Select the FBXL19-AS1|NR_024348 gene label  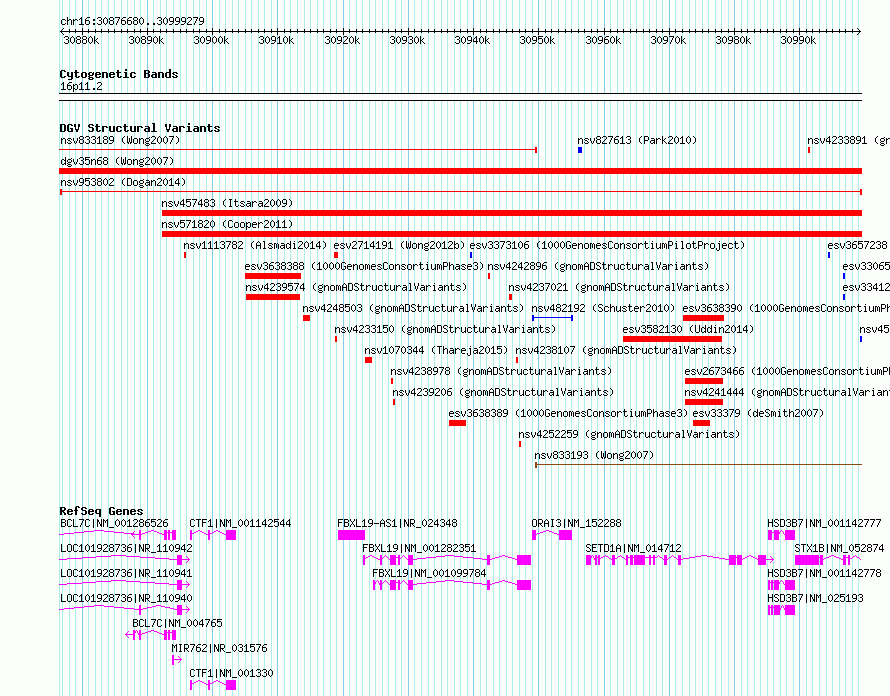(x=397, y=523)
